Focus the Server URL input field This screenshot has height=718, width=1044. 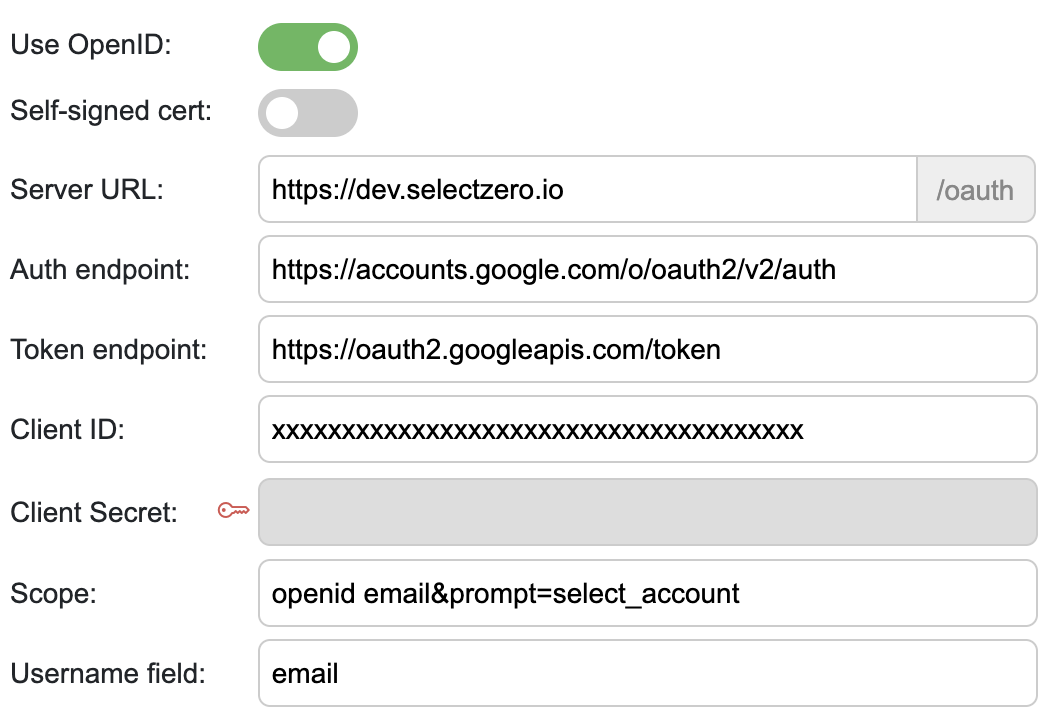[587, 189]
